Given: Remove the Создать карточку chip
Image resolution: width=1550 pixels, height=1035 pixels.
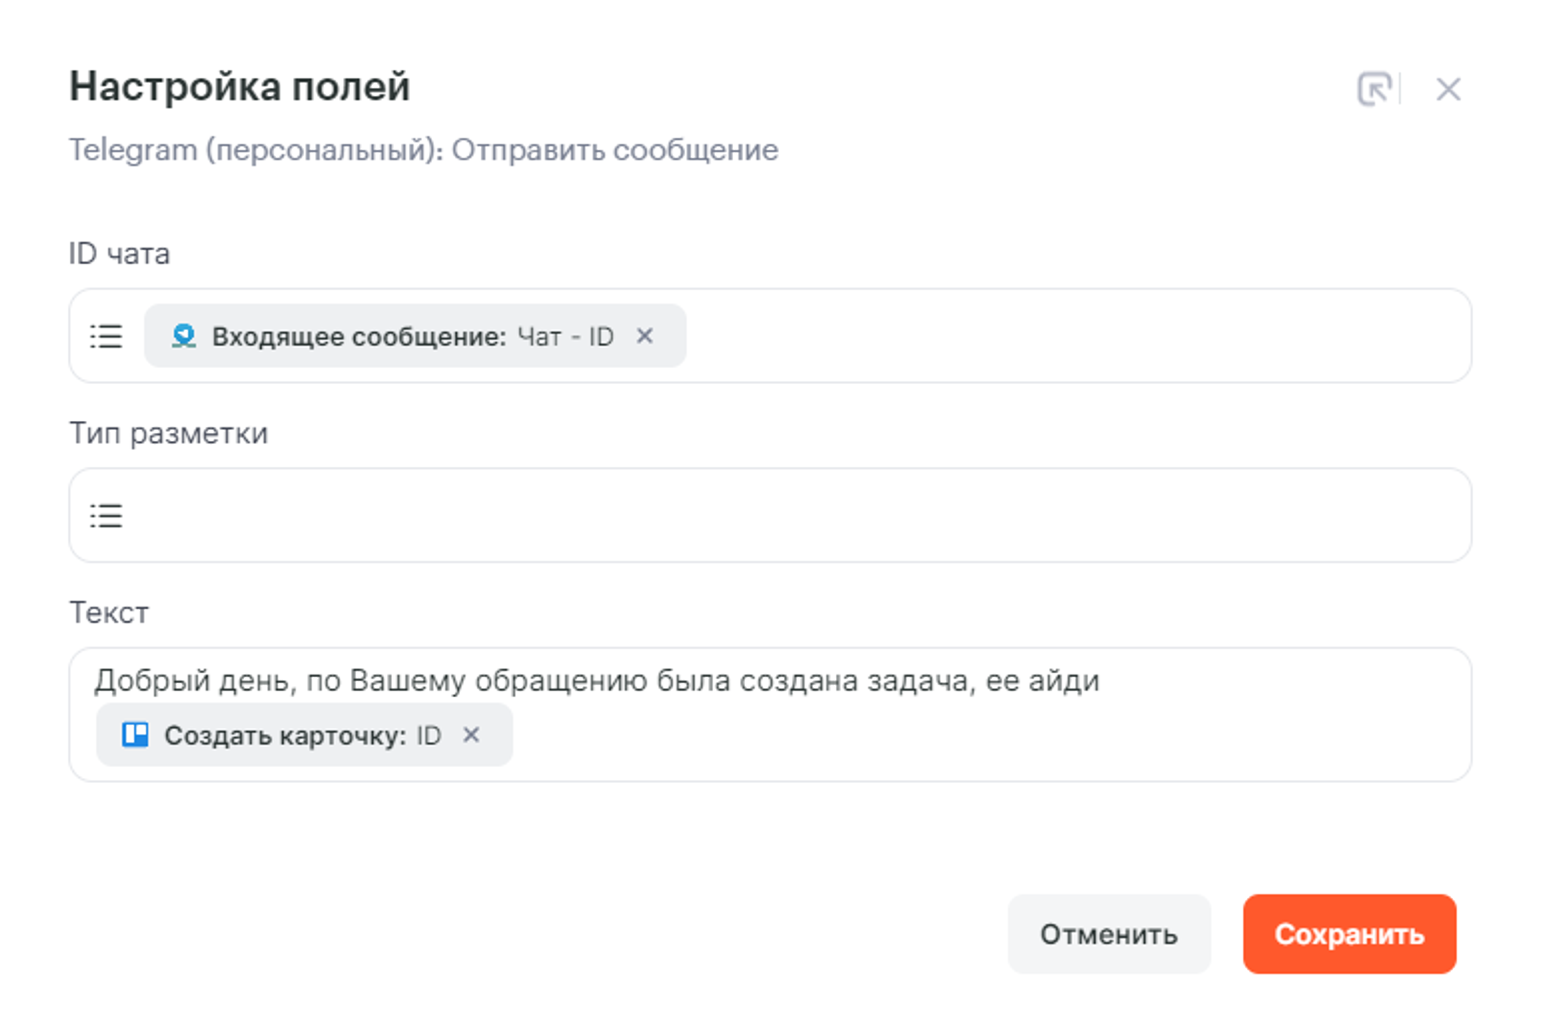Looking at the screenshot, I should click(471, 735).
